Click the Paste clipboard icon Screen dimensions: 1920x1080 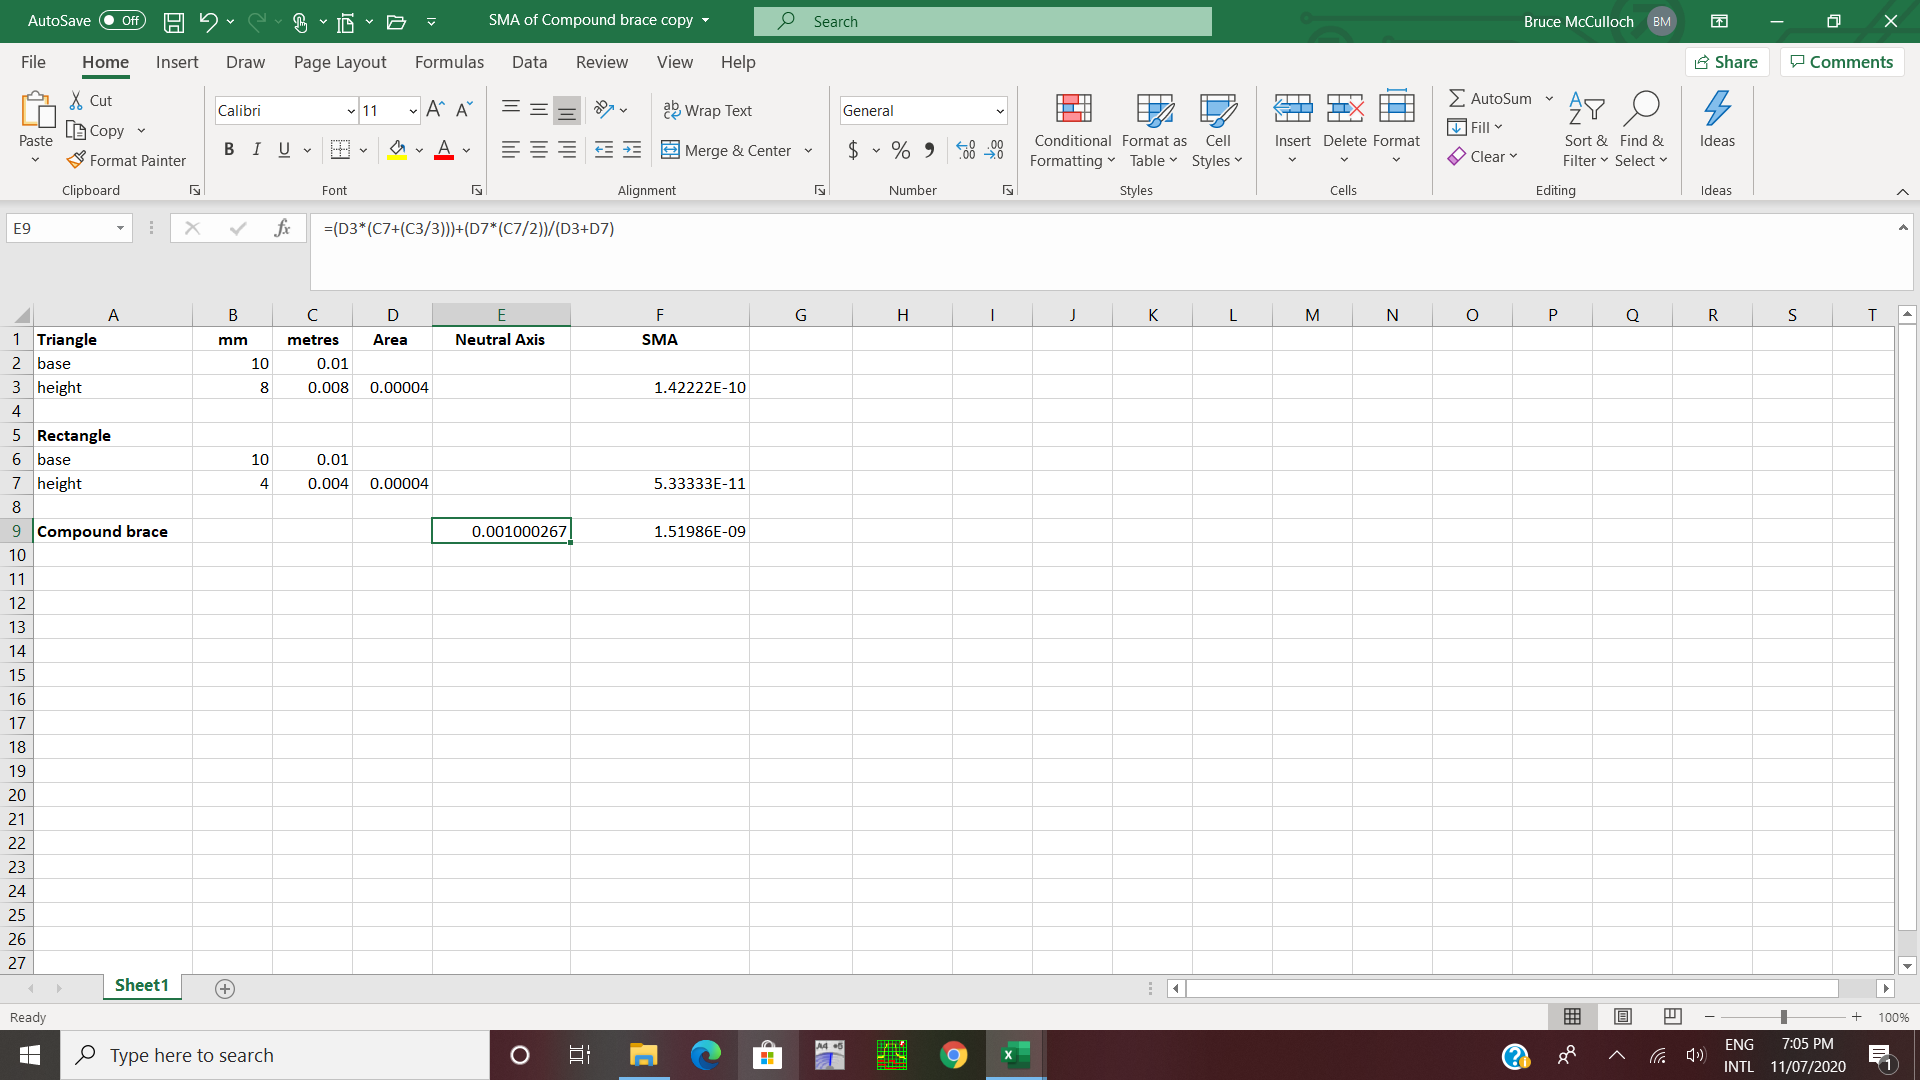coord(37,110)
